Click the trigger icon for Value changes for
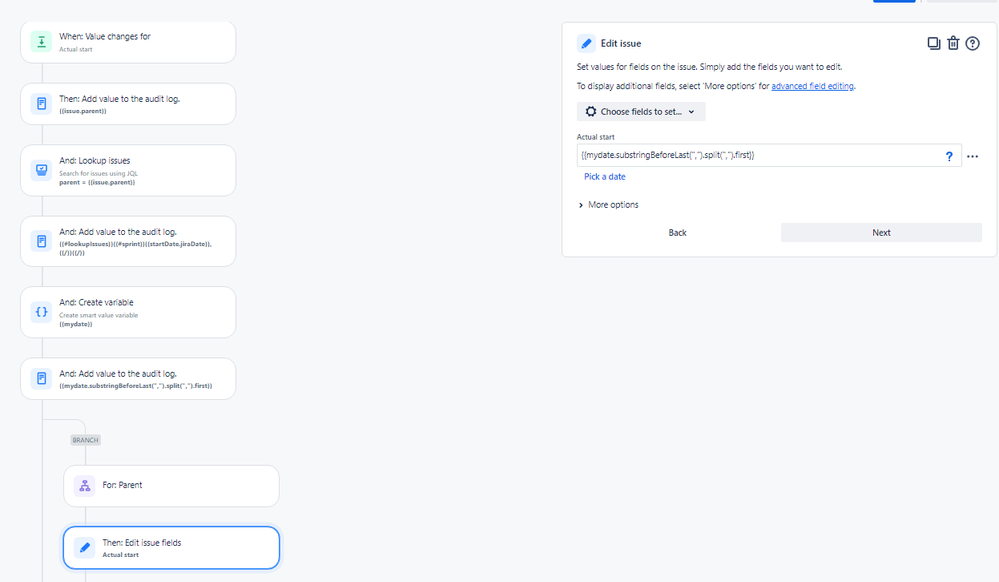Image resolution: width=999 pixels, height=582 pixels. [x=41, y=42]
